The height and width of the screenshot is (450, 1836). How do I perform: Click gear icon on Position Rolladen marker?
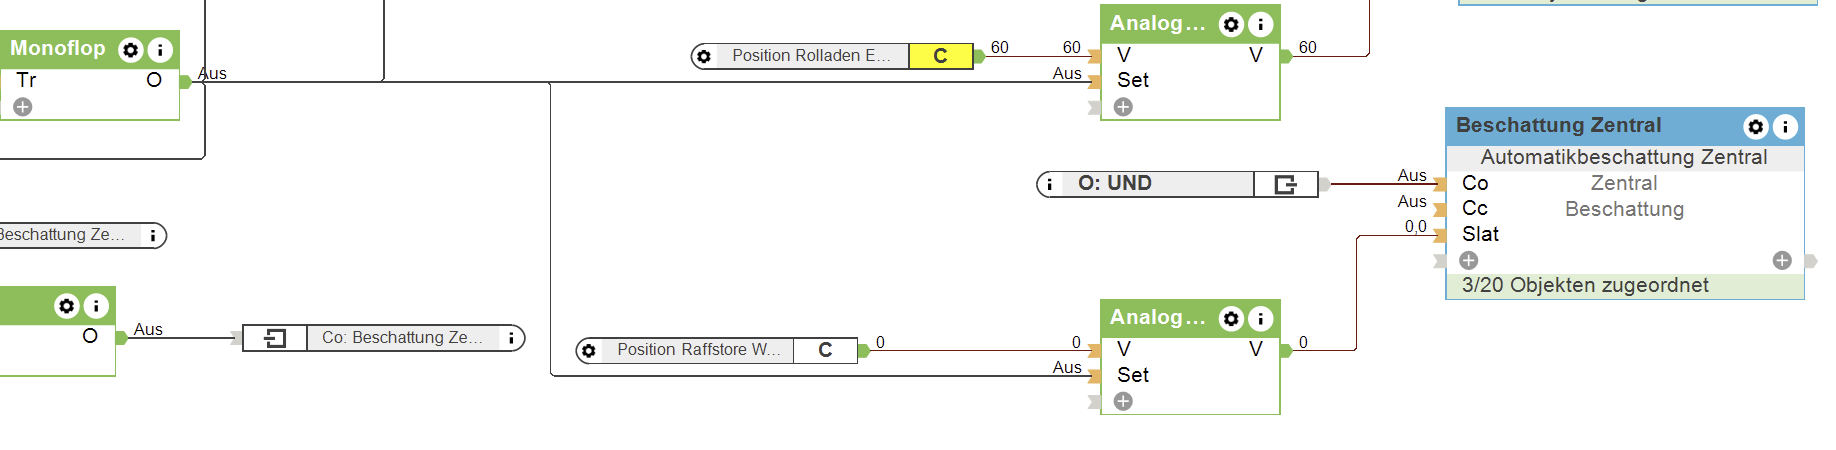click(x=704, y=56)
